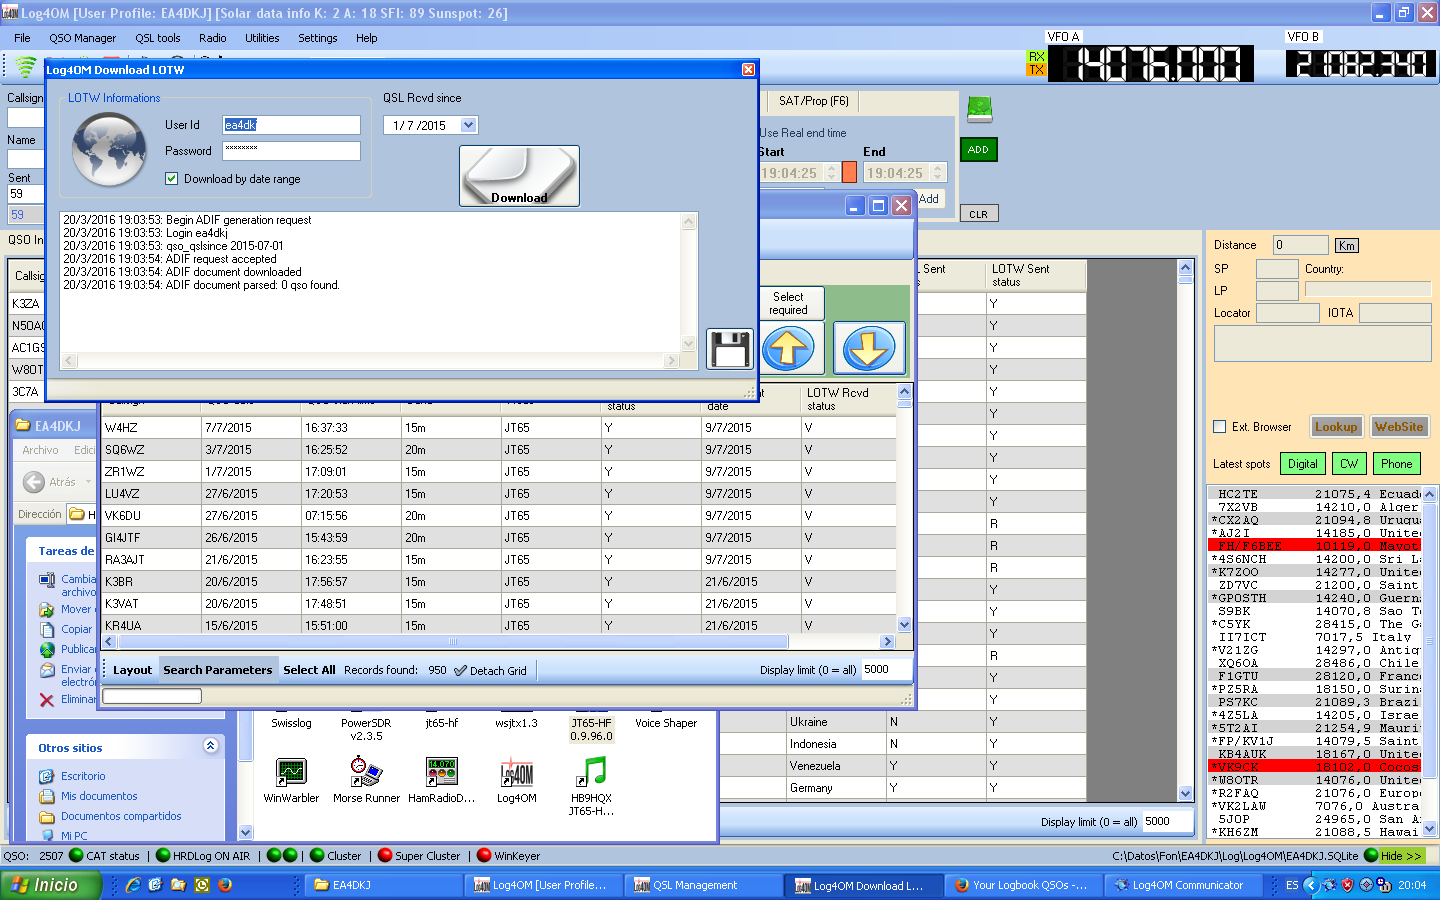The height and width of the screenshot is (900, 1440).
Task: Click the Start time spinner arrows
Action: pyautogui.click(x=831, y=173)
